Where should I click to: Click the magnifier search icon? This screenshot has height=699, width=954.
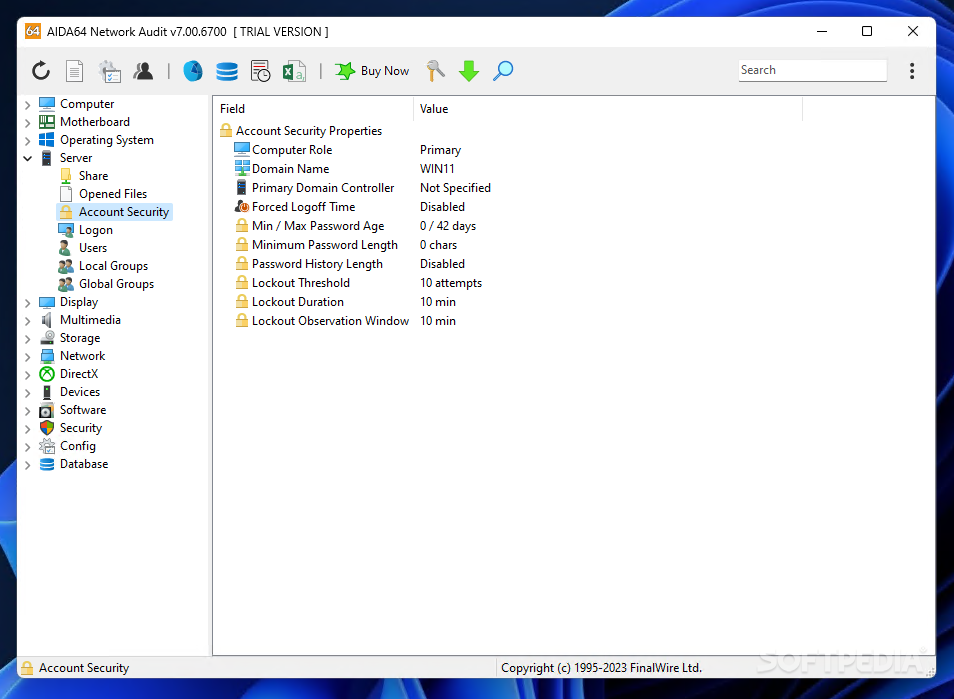click(503, 71)
